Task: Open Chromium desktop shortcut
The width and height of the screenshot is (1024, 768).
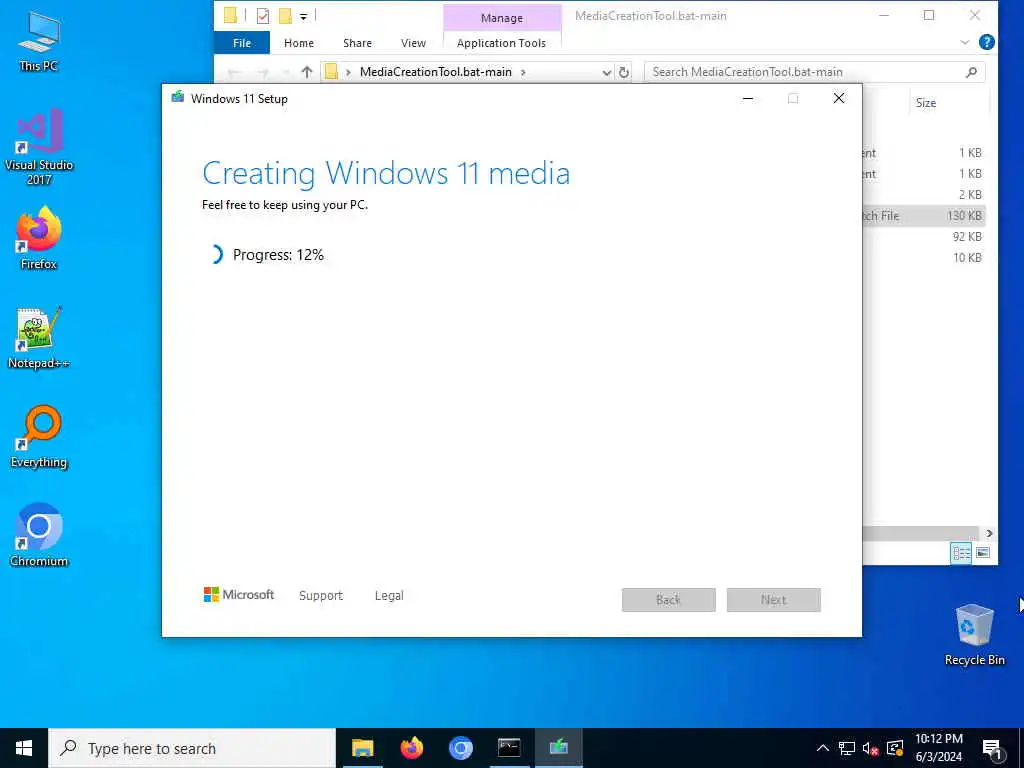Action: (39, 535)
